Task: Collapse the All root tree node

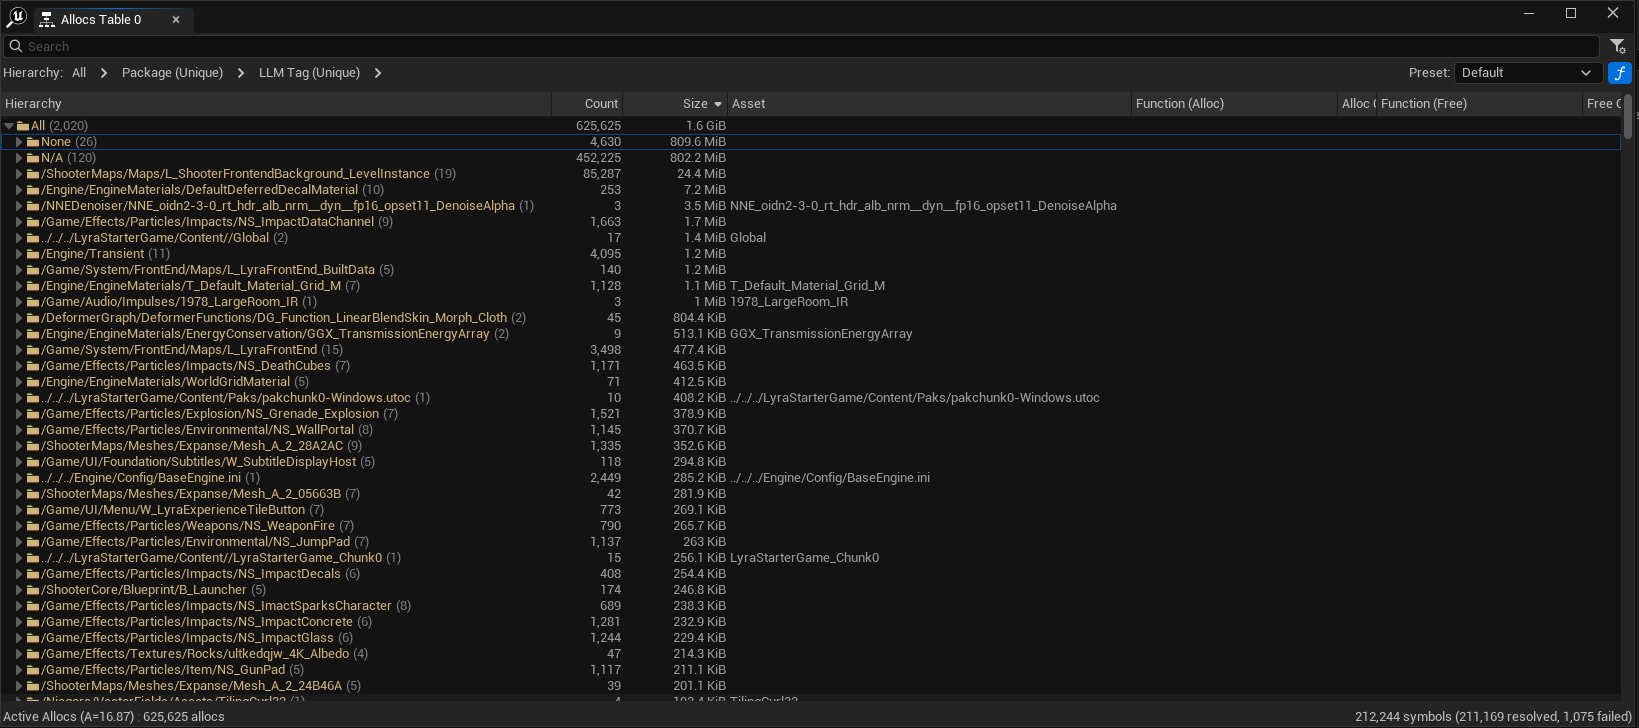Action: click(9, 126)
